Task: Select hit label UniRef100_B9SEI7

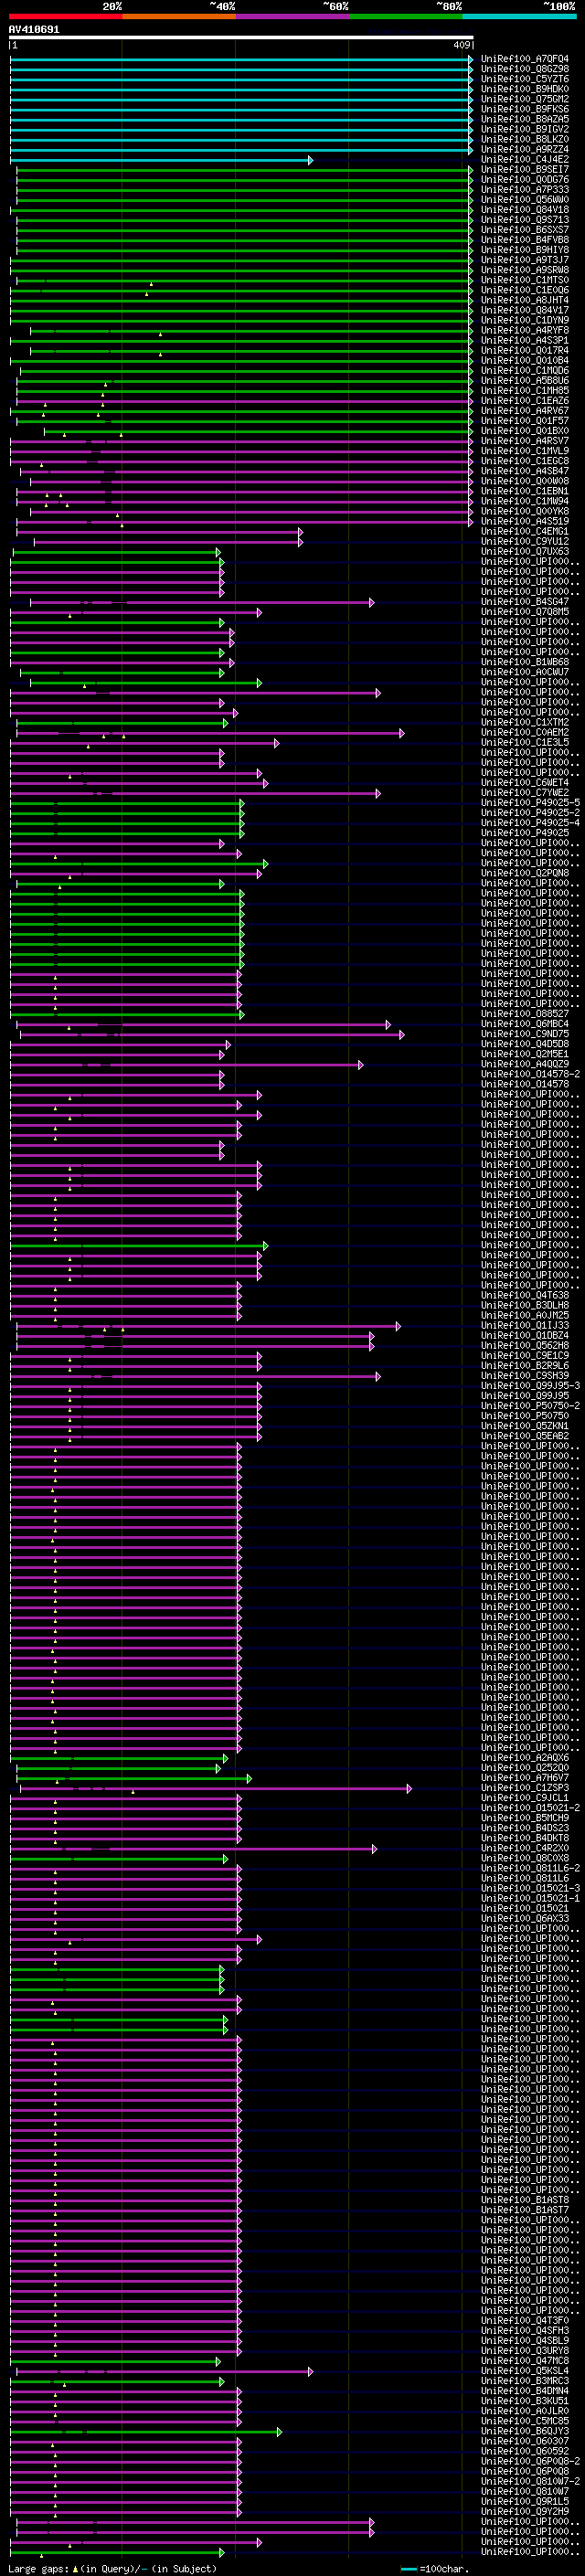Action: click(x=525, y=169)
